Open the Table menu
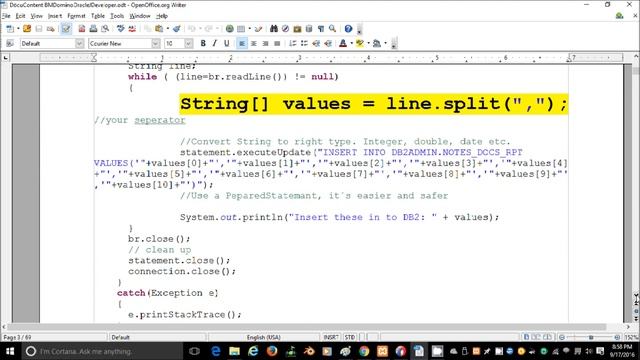640x360 pixels. [x=98, y=16]
